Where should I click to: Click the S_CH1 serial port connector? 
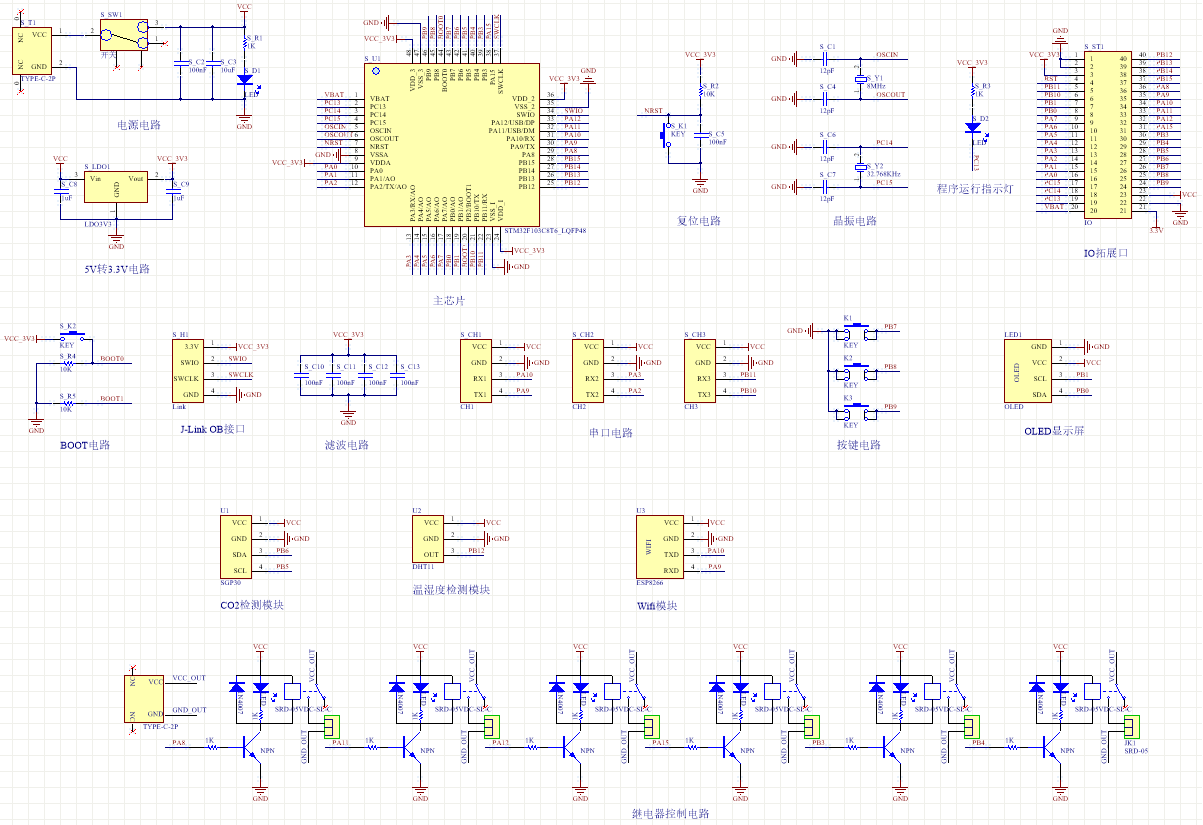(478, 370)
